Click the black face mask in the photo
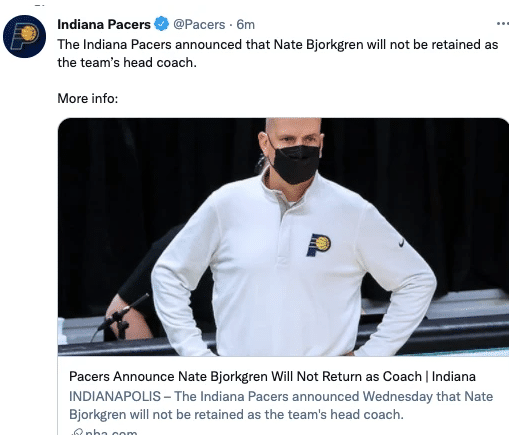 [296, 164]
